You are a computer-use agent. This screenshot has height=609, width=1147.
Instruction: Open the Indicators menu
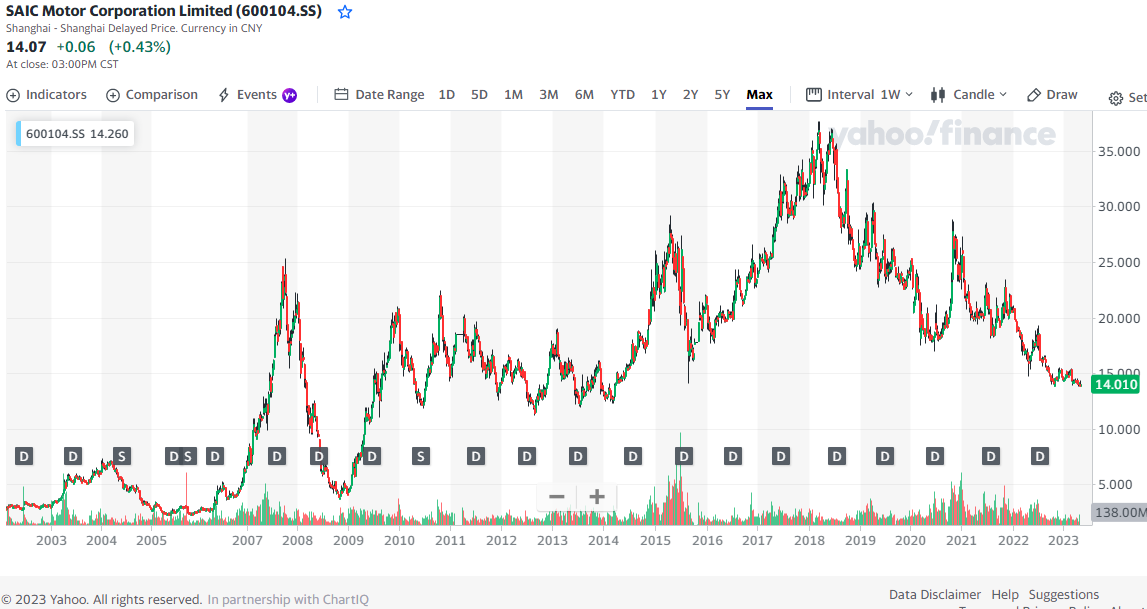pyautogui.click(x=46, y=94)
